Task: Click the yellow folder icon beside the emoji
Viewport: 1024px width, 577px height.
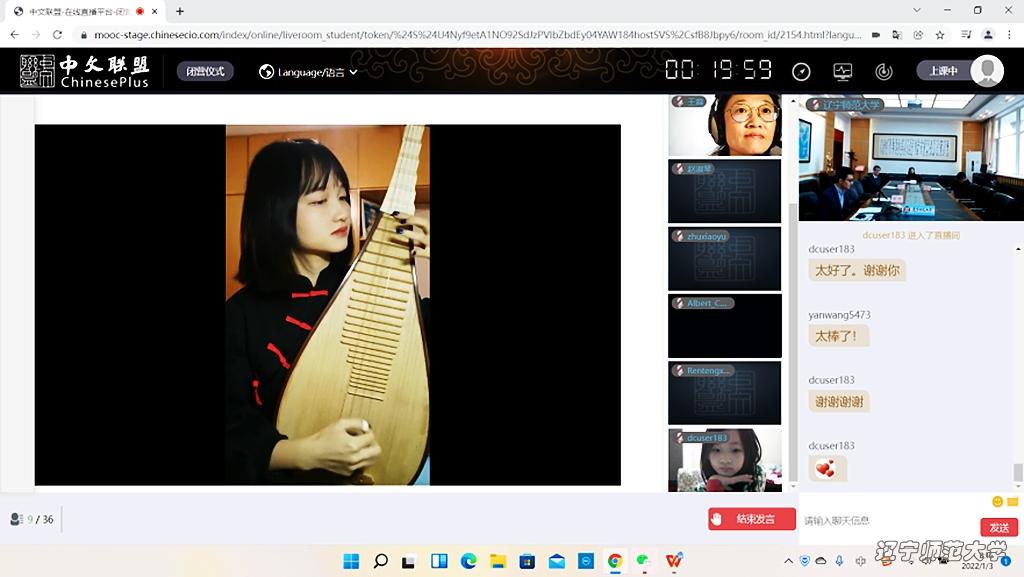Action: click(x=1013, y=501)
